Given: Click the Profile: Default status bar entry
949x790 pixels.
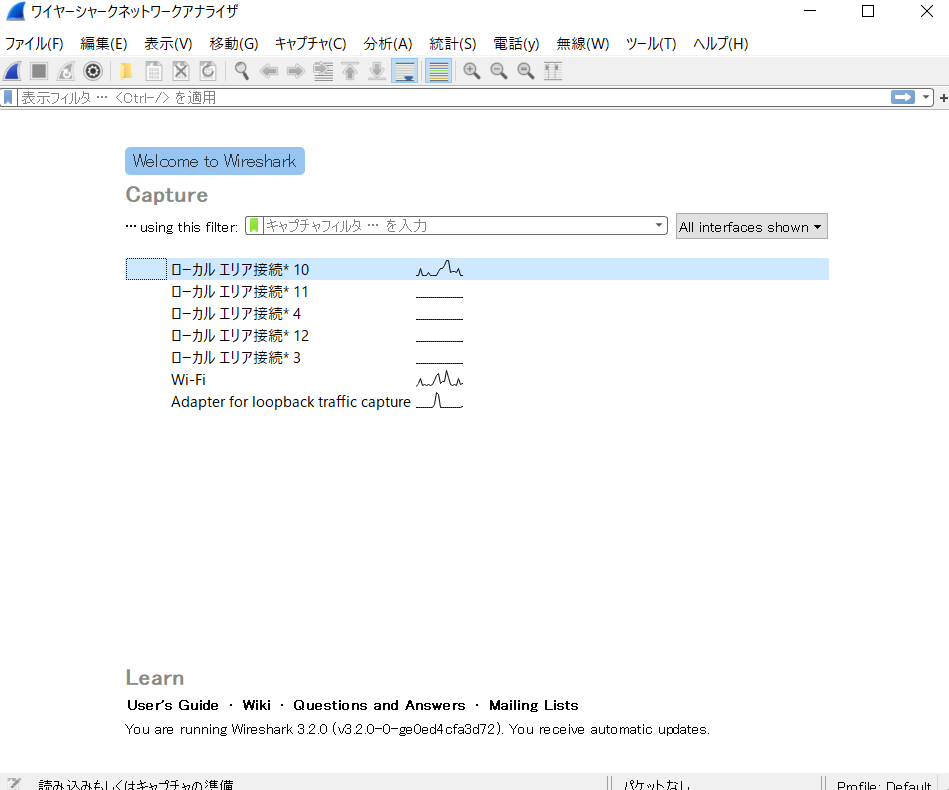Looking at the screenshot, I should (x=884, y=785).
